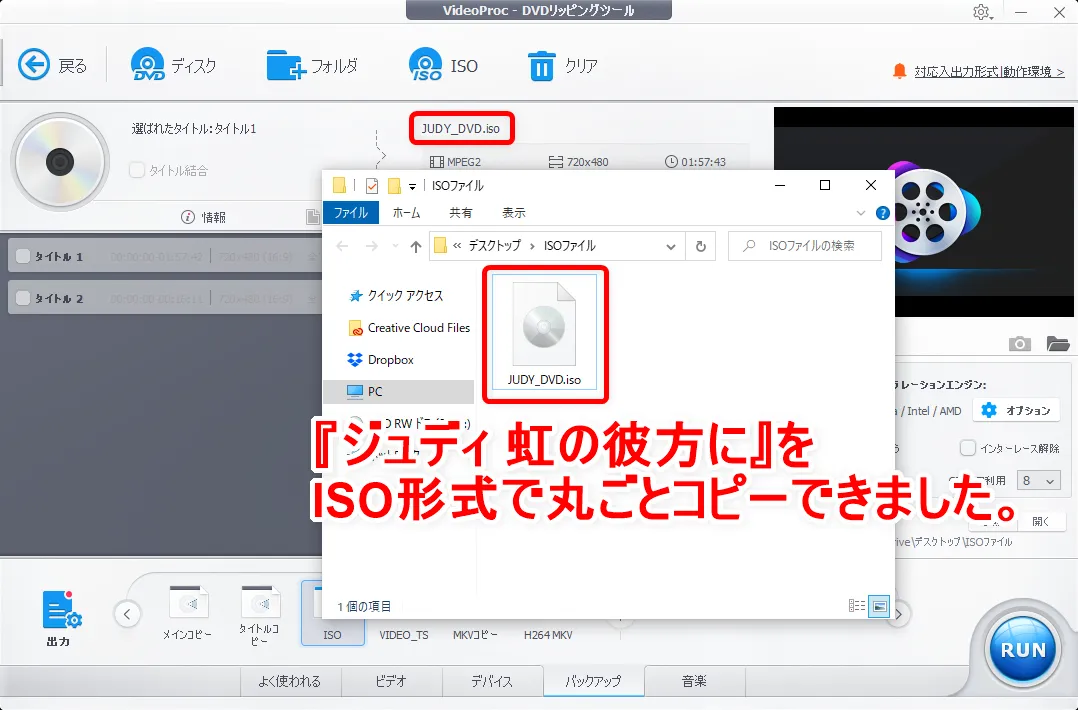Image resolution: width=1078 pixels, height=710 pixels.
Task: Open ホーム ribbon tab in Explorer
Action: (407, 213)
